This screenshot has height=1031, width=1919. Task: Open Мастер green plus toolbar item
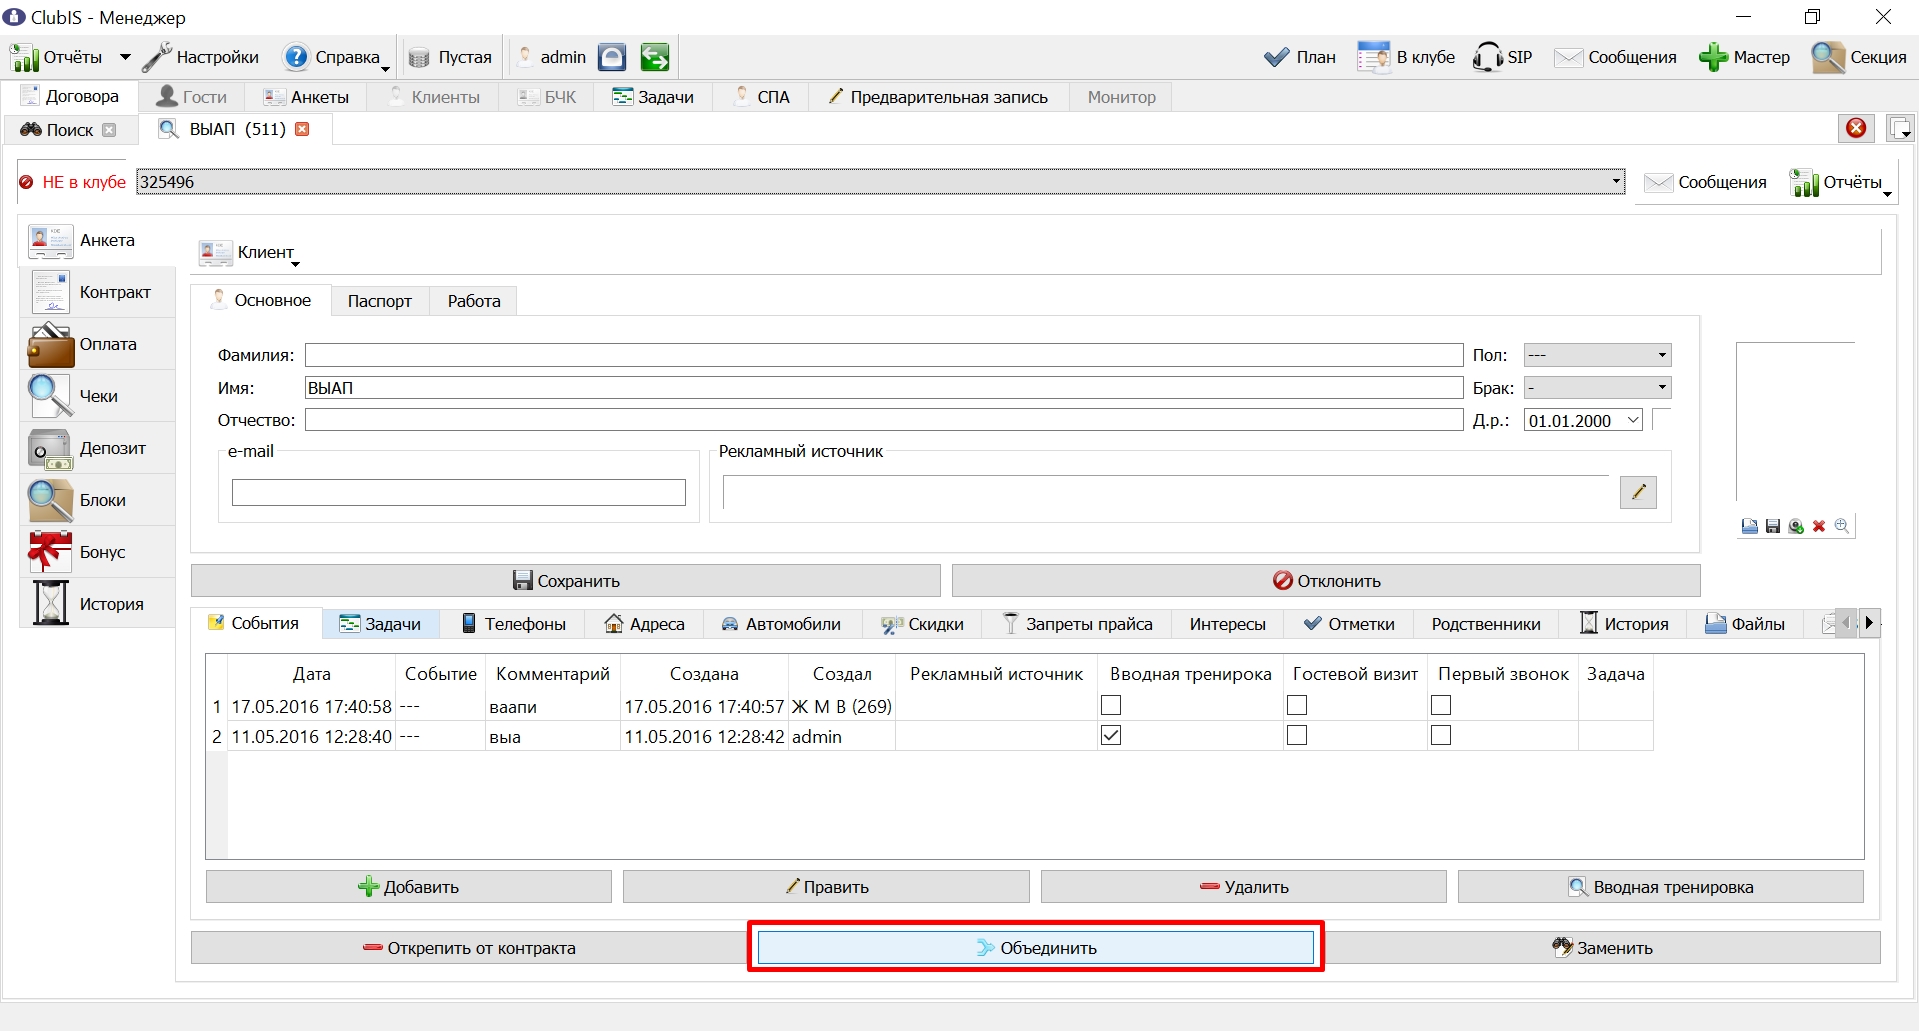coord(1745,57)
